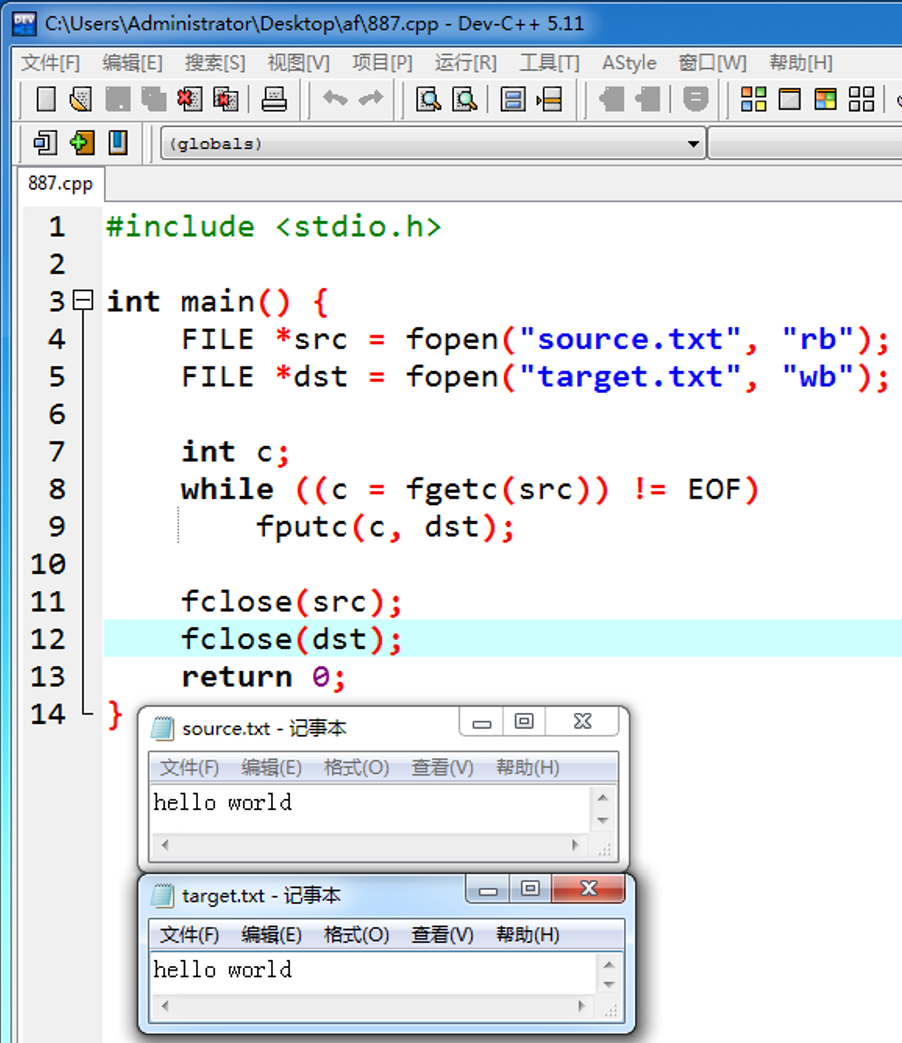Click the "return 0;" code line

[x=263, y=677]
